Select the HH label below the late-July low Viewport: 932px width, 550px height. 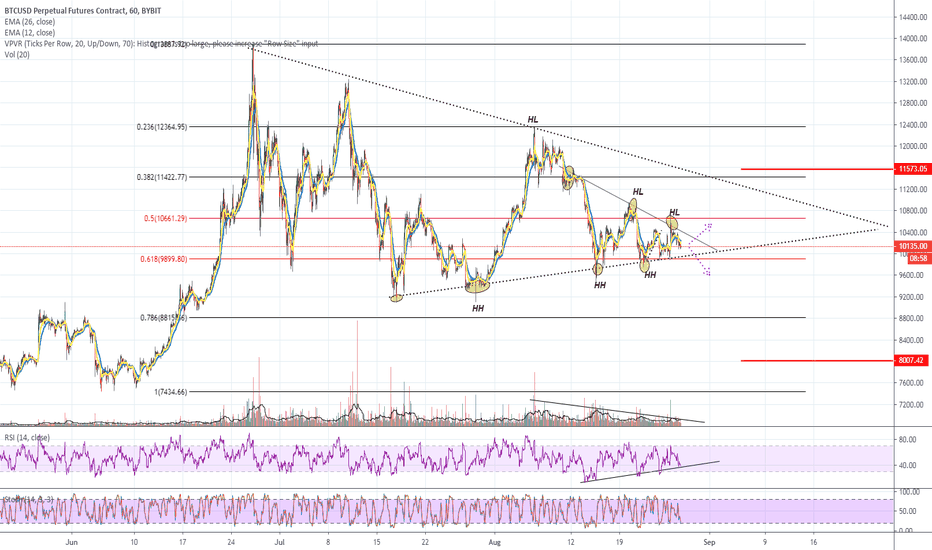(x=478, y=309)
